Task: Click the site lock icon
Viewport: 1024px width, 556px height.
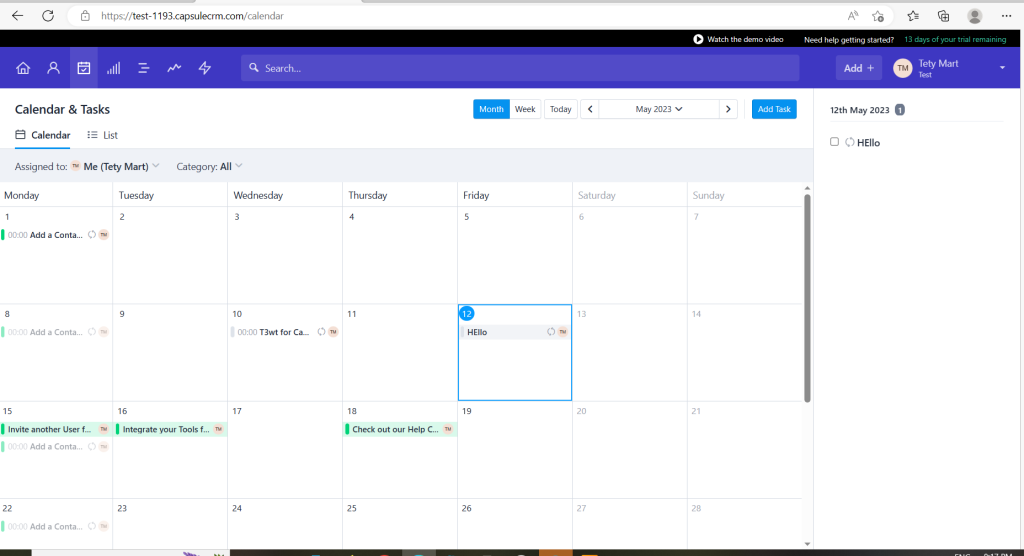Action: click(86, 16)
